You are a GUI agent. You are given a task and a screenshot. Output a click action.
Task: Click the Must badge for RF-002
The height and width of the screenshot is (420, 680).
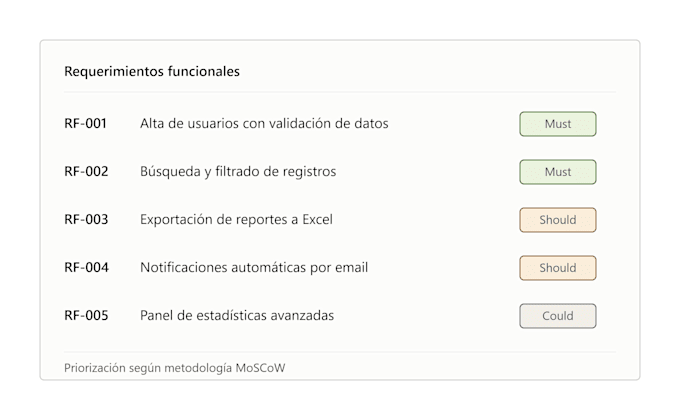(558, 172)
